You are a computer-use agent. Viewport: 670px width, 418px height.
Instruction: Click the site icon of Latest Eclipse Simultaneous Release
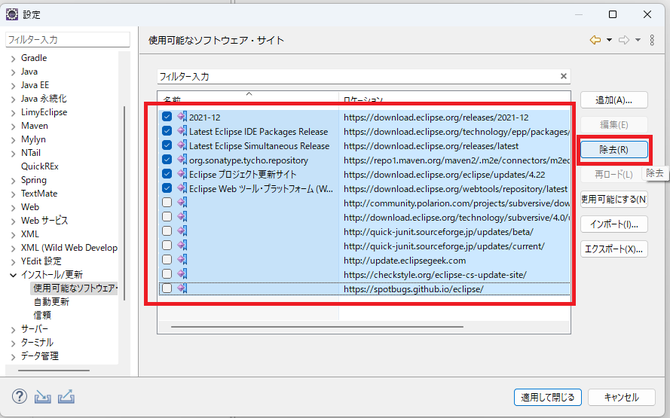[x=182, y=145]
